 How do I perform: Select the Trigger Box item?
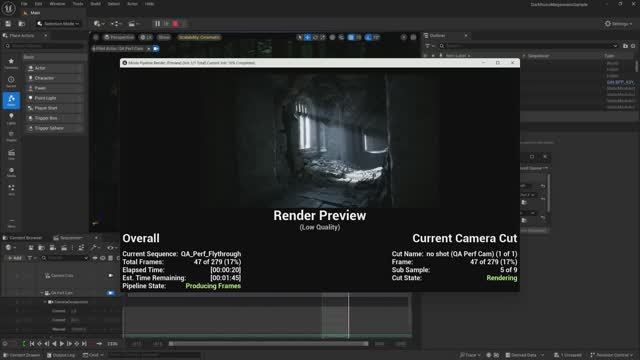54,118
